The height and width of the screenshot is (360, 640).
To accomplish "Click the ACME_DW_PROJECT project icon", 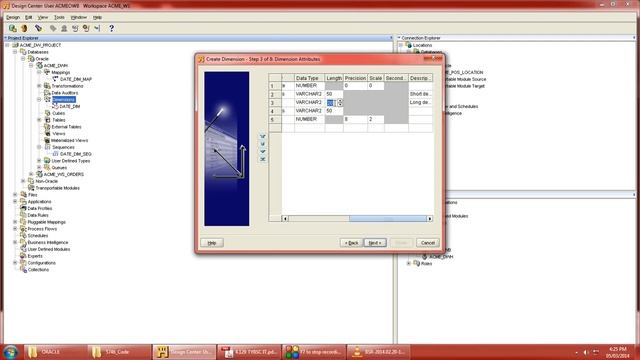I will pos(16,45).
